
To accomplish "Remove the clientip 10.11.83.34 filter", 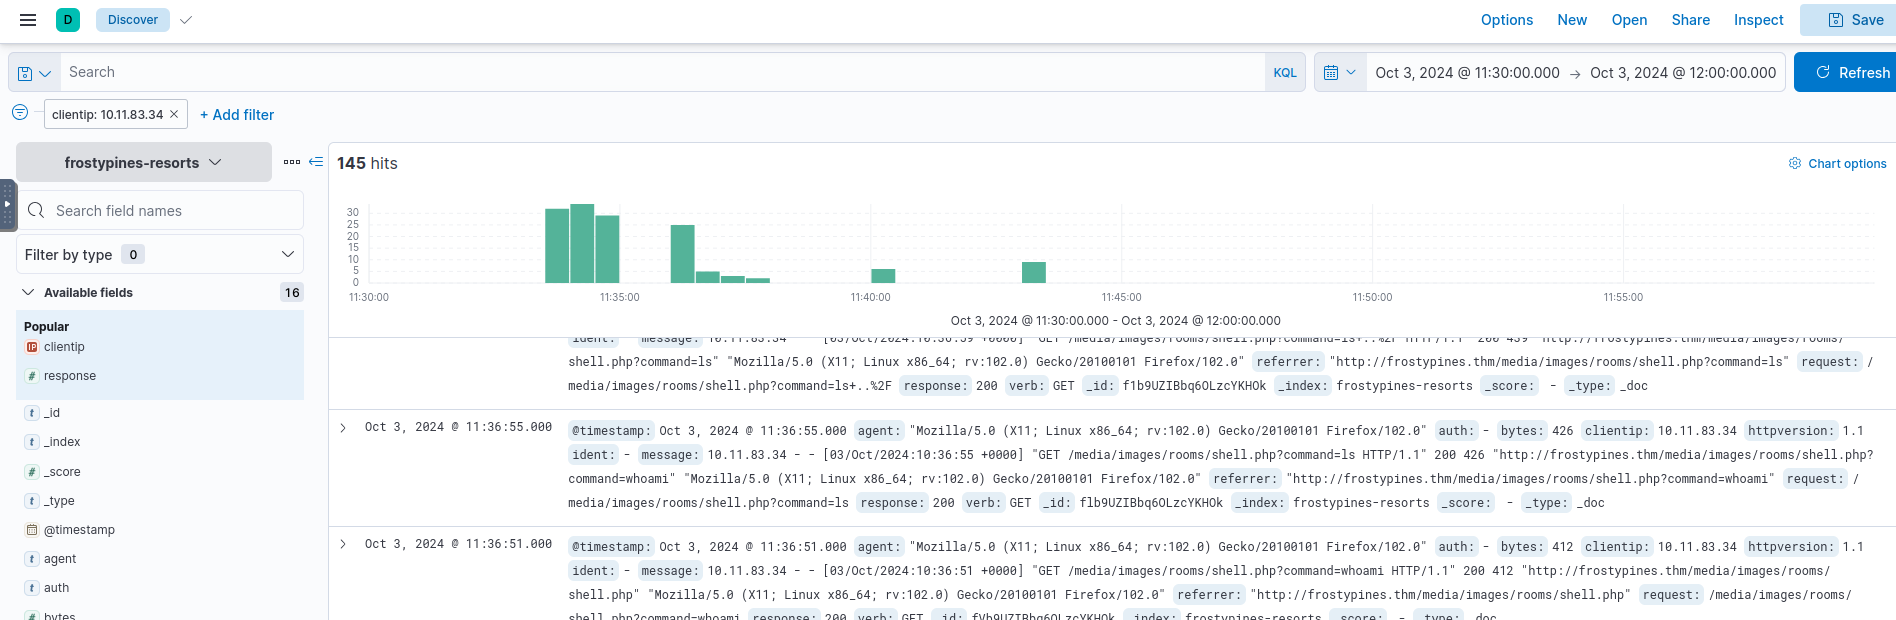I will 174,114.
